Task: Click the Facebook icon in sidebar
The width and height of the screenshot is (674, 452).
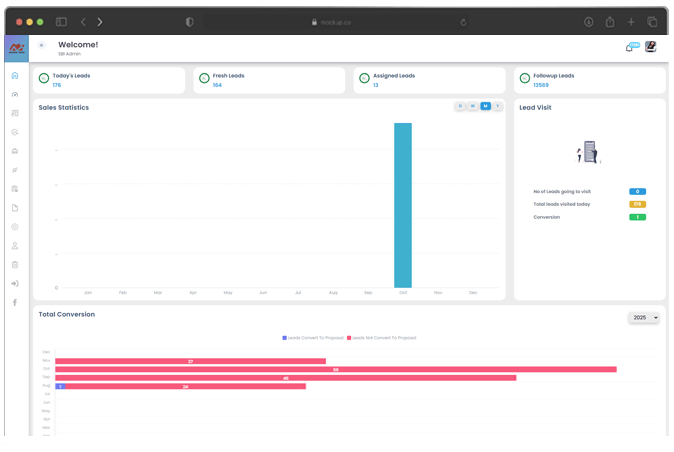Action: 15,302
